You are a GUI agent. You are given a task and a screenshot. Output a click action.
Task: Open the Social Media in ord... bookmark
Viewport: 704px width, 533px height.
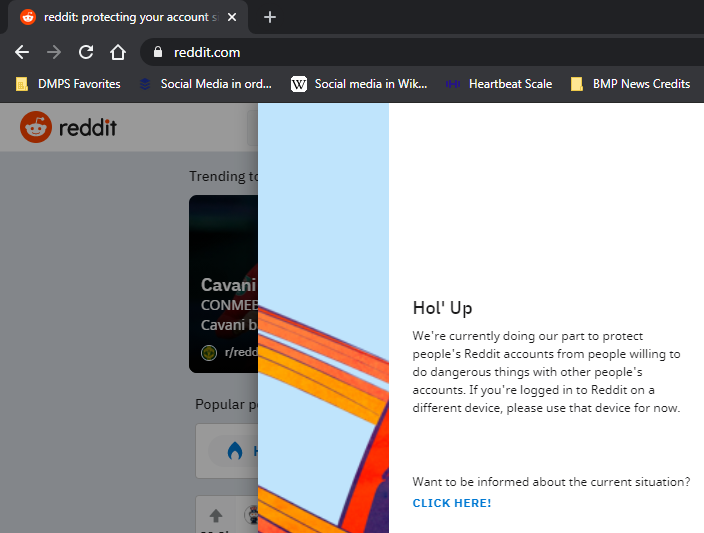click(206, 84)
